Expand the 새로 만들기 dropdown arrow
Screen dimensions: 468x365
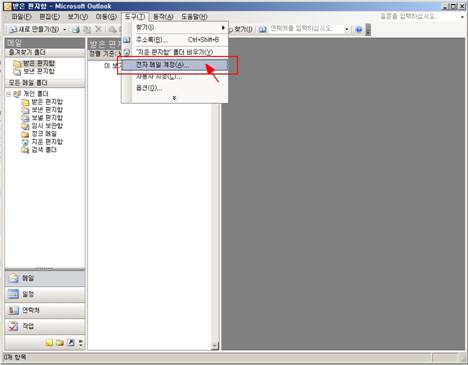65,30
